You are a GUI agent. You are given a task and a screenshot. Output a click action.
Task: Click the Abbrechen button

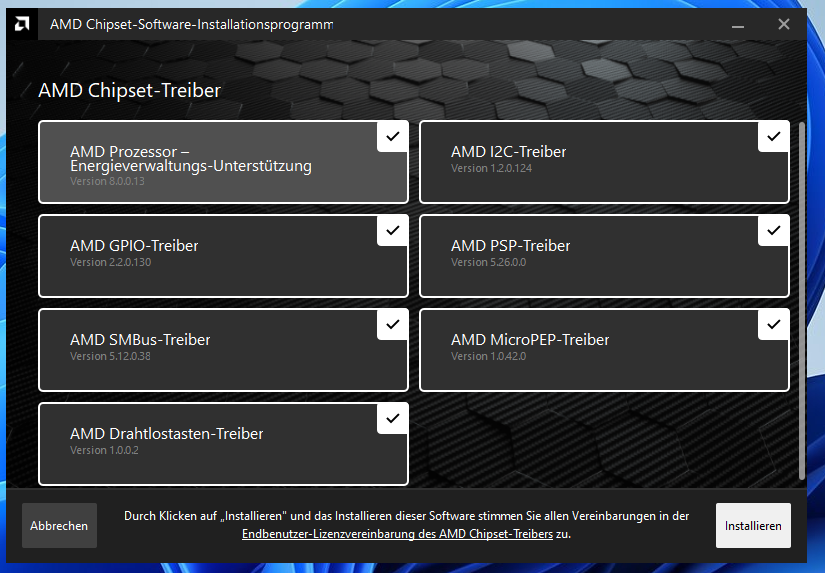pos(59,526)
